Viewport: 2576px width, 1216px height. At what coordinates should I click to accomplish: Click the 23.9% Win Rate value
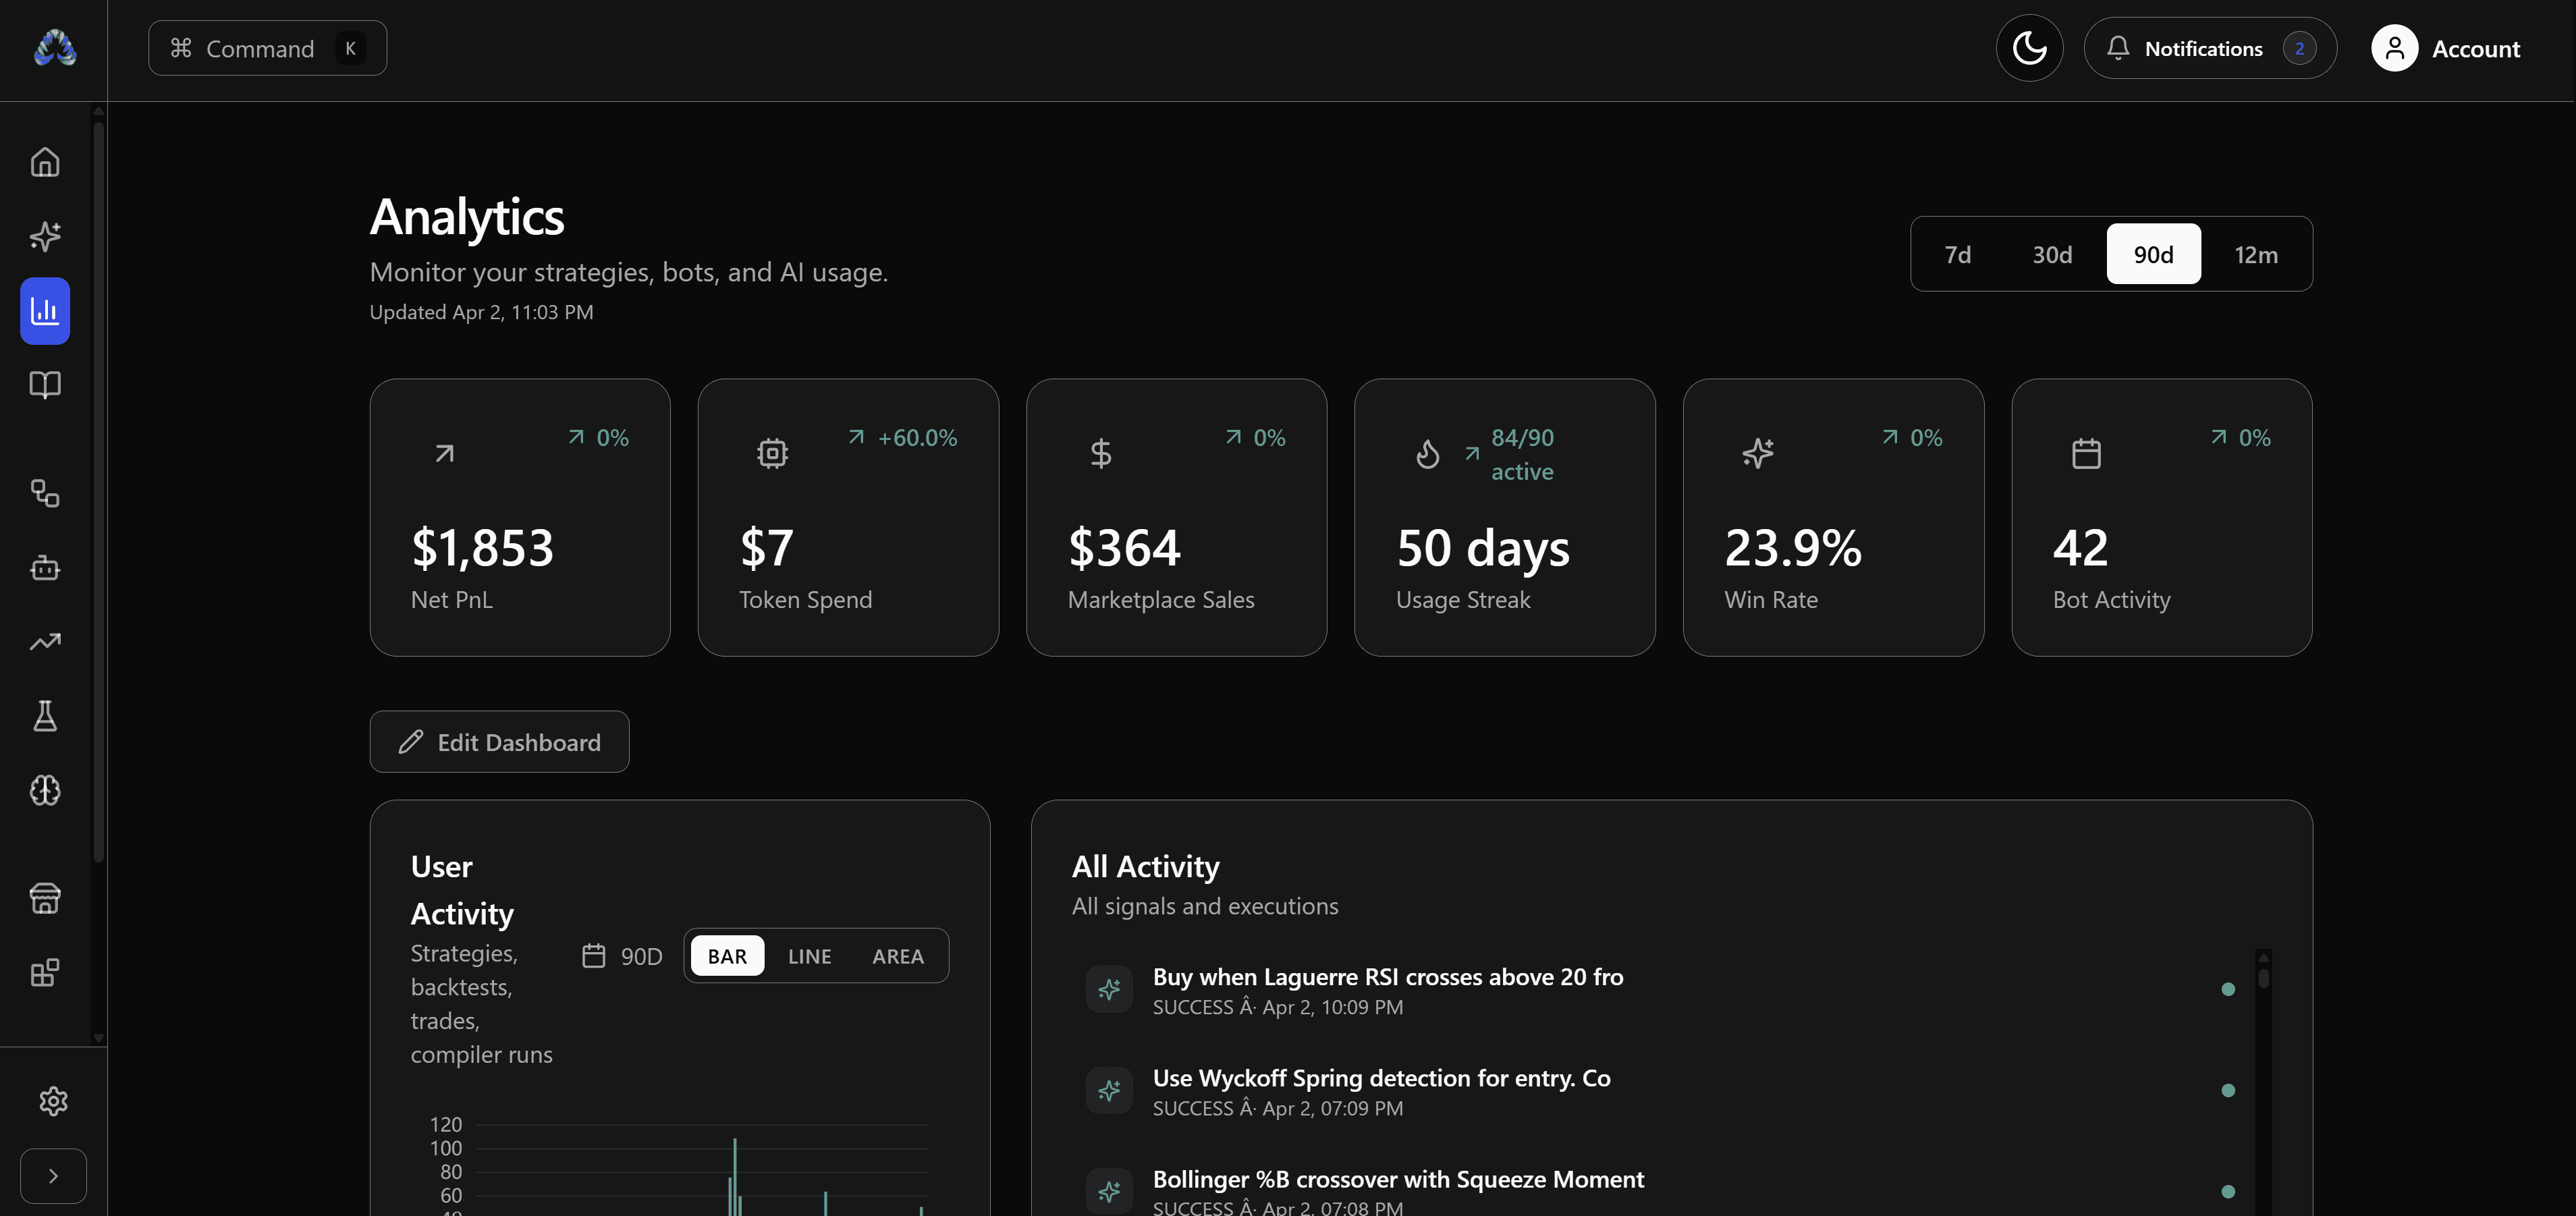(1792, 548)
